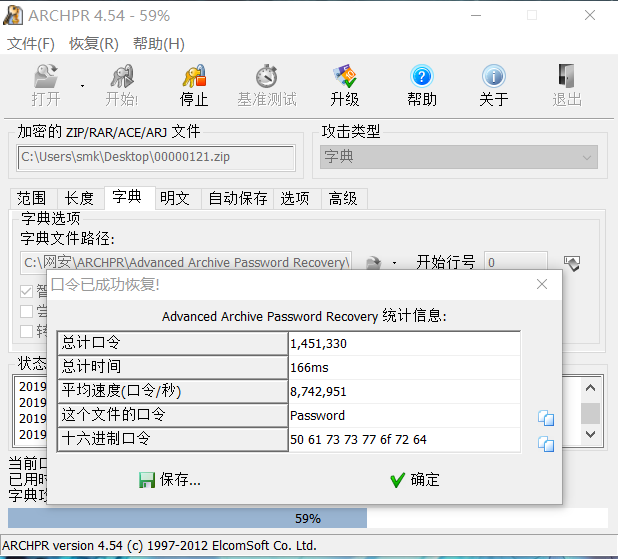618x559 pixels.
Task: Click the Upgrade (升级) icon
Action: (344, 85)
